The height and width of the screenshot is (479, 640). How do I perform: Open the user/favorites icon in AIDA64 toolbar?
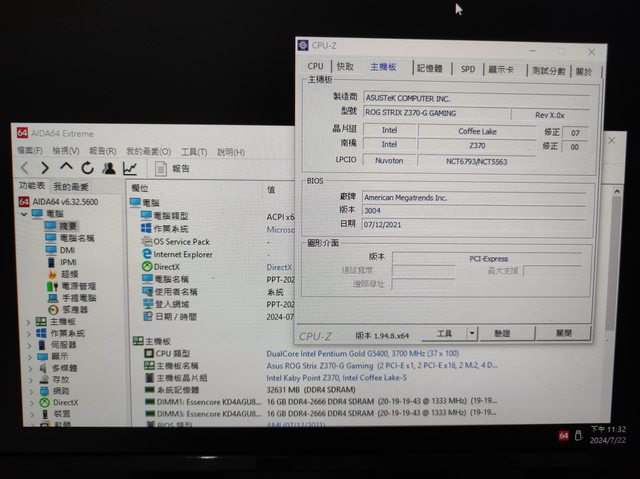point(108,168)
